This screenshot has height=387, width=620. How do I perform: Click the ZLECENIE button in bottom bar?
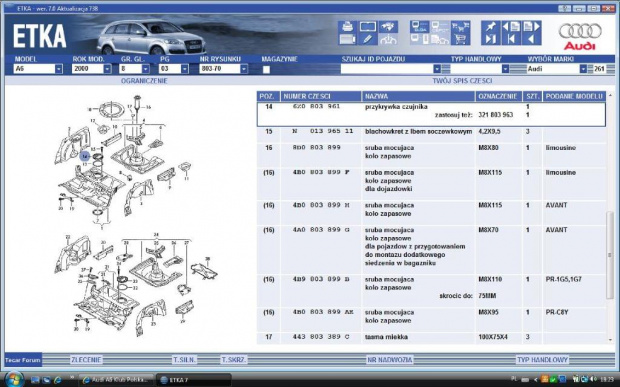tap(86, 360)
